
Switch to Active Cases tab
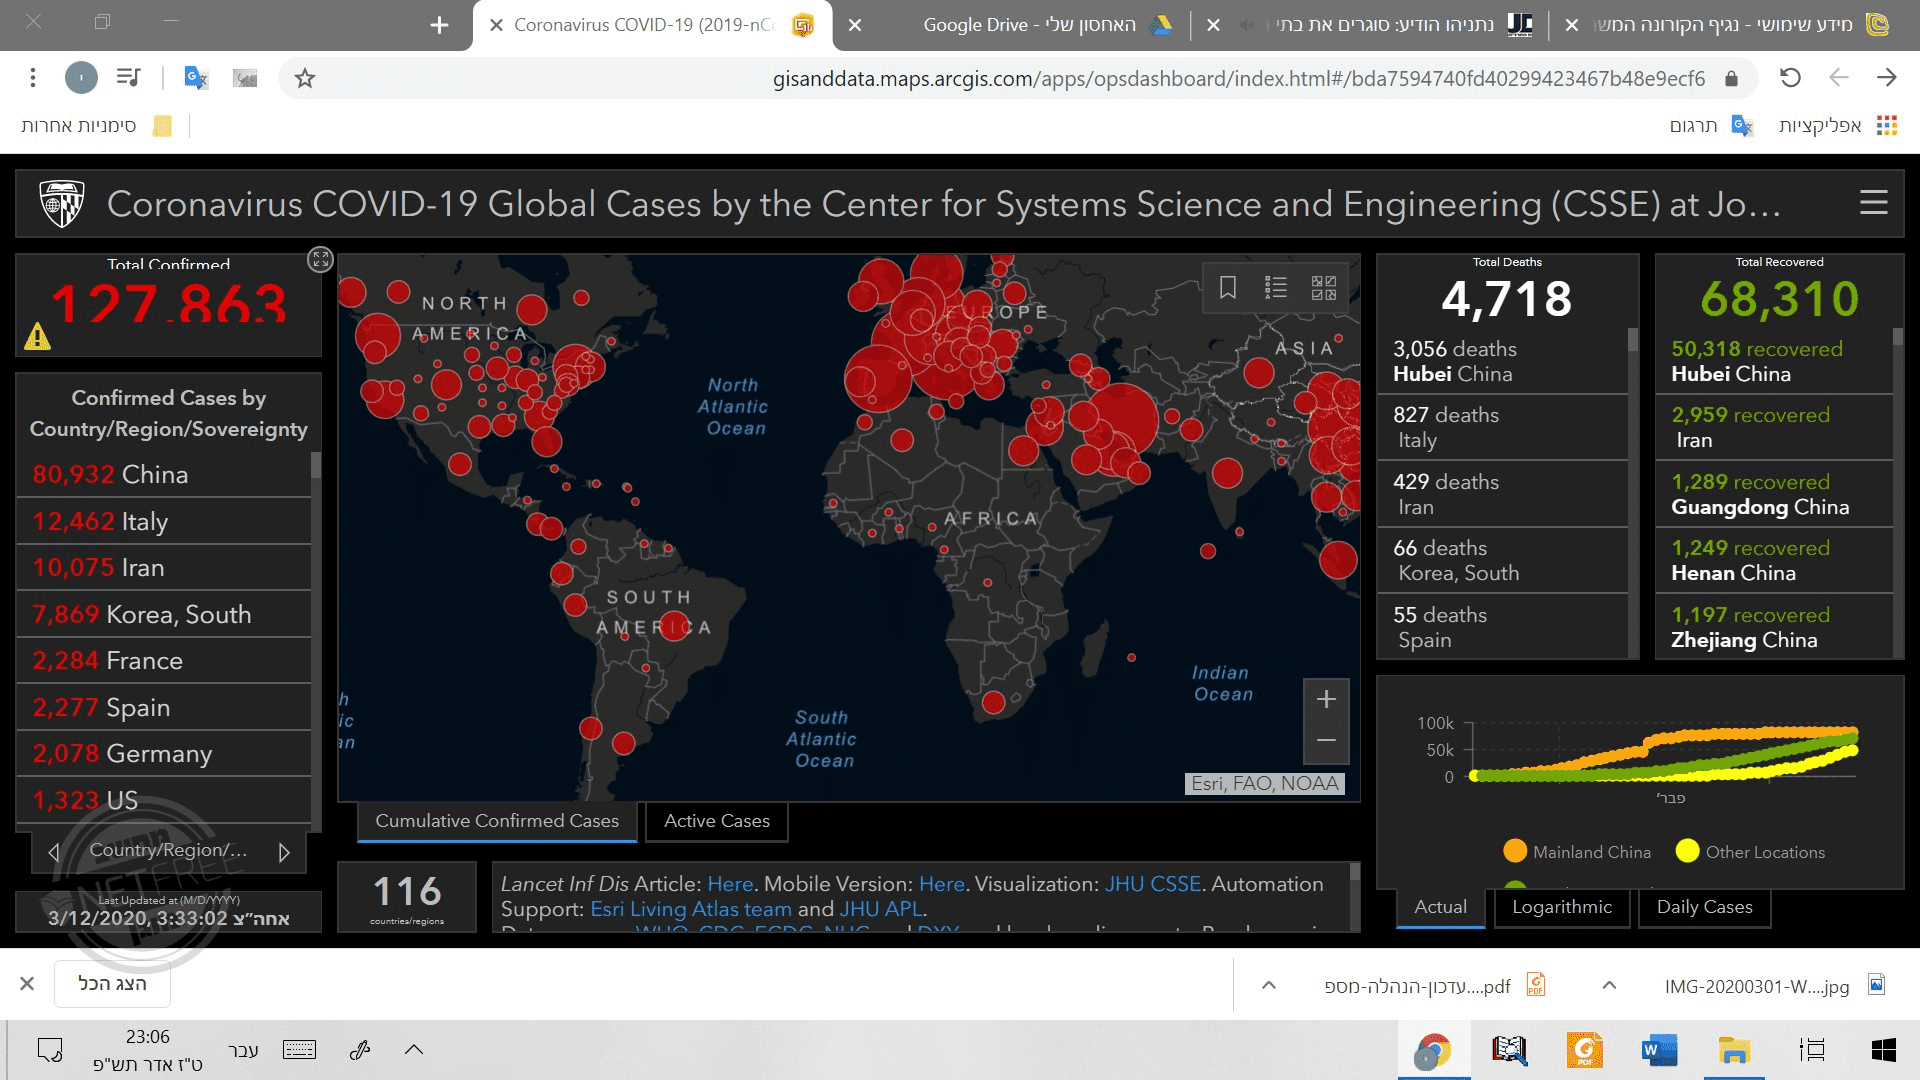(x=716, y=821)
